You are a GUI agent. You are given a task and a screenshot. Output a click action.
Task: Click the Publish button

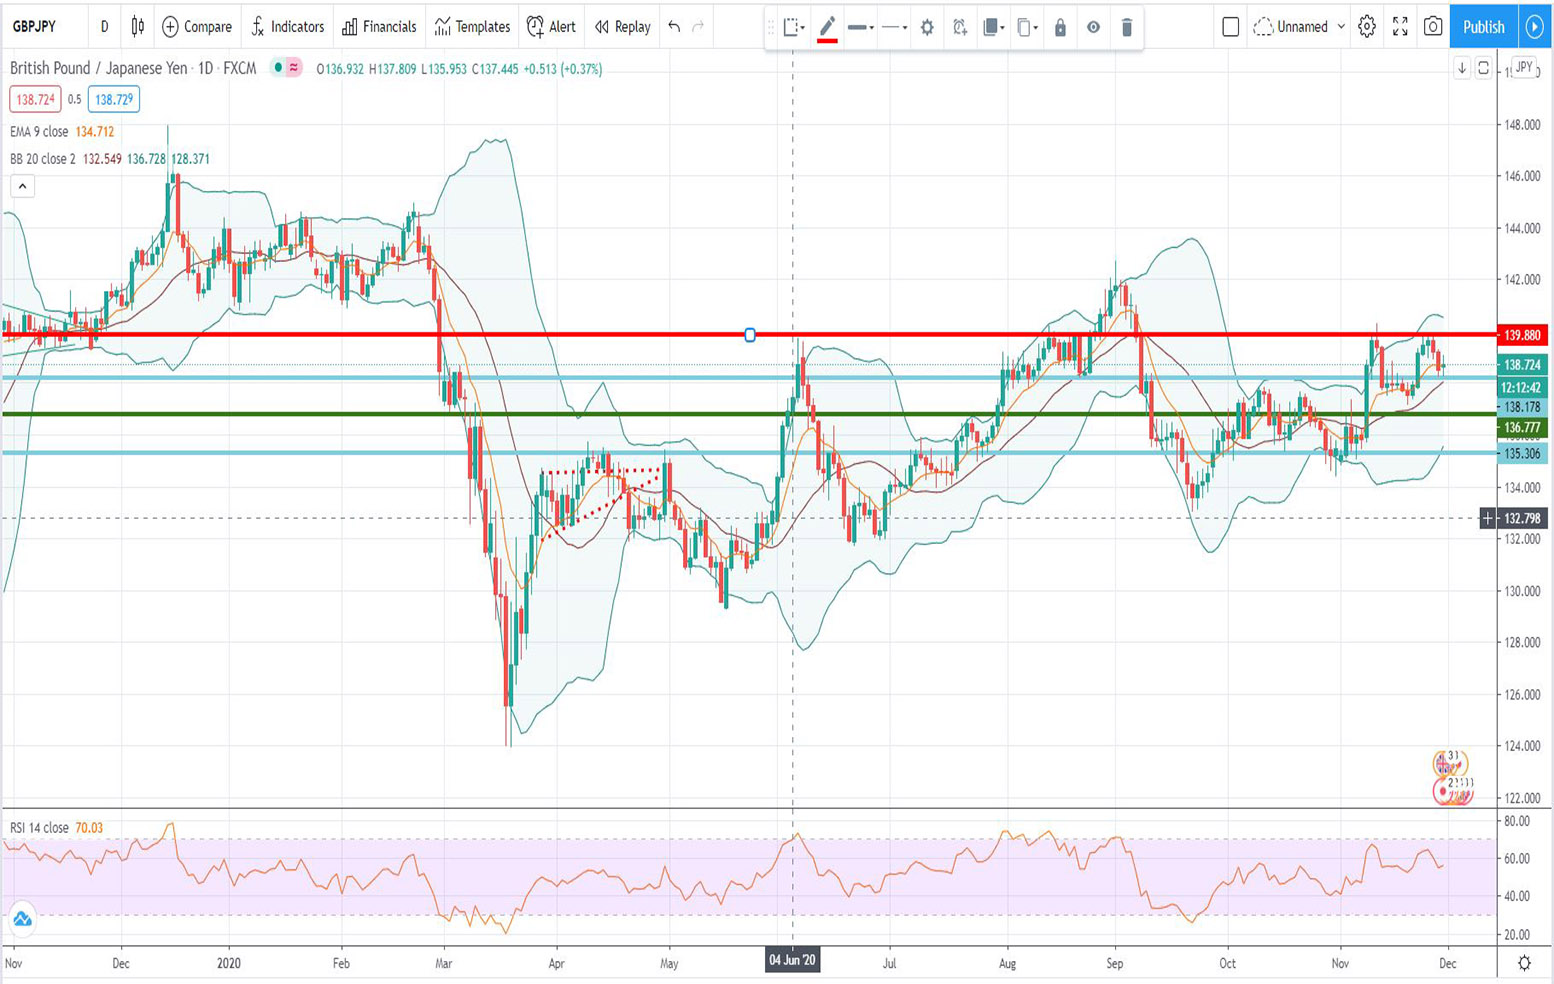[x=1483, y=27]
